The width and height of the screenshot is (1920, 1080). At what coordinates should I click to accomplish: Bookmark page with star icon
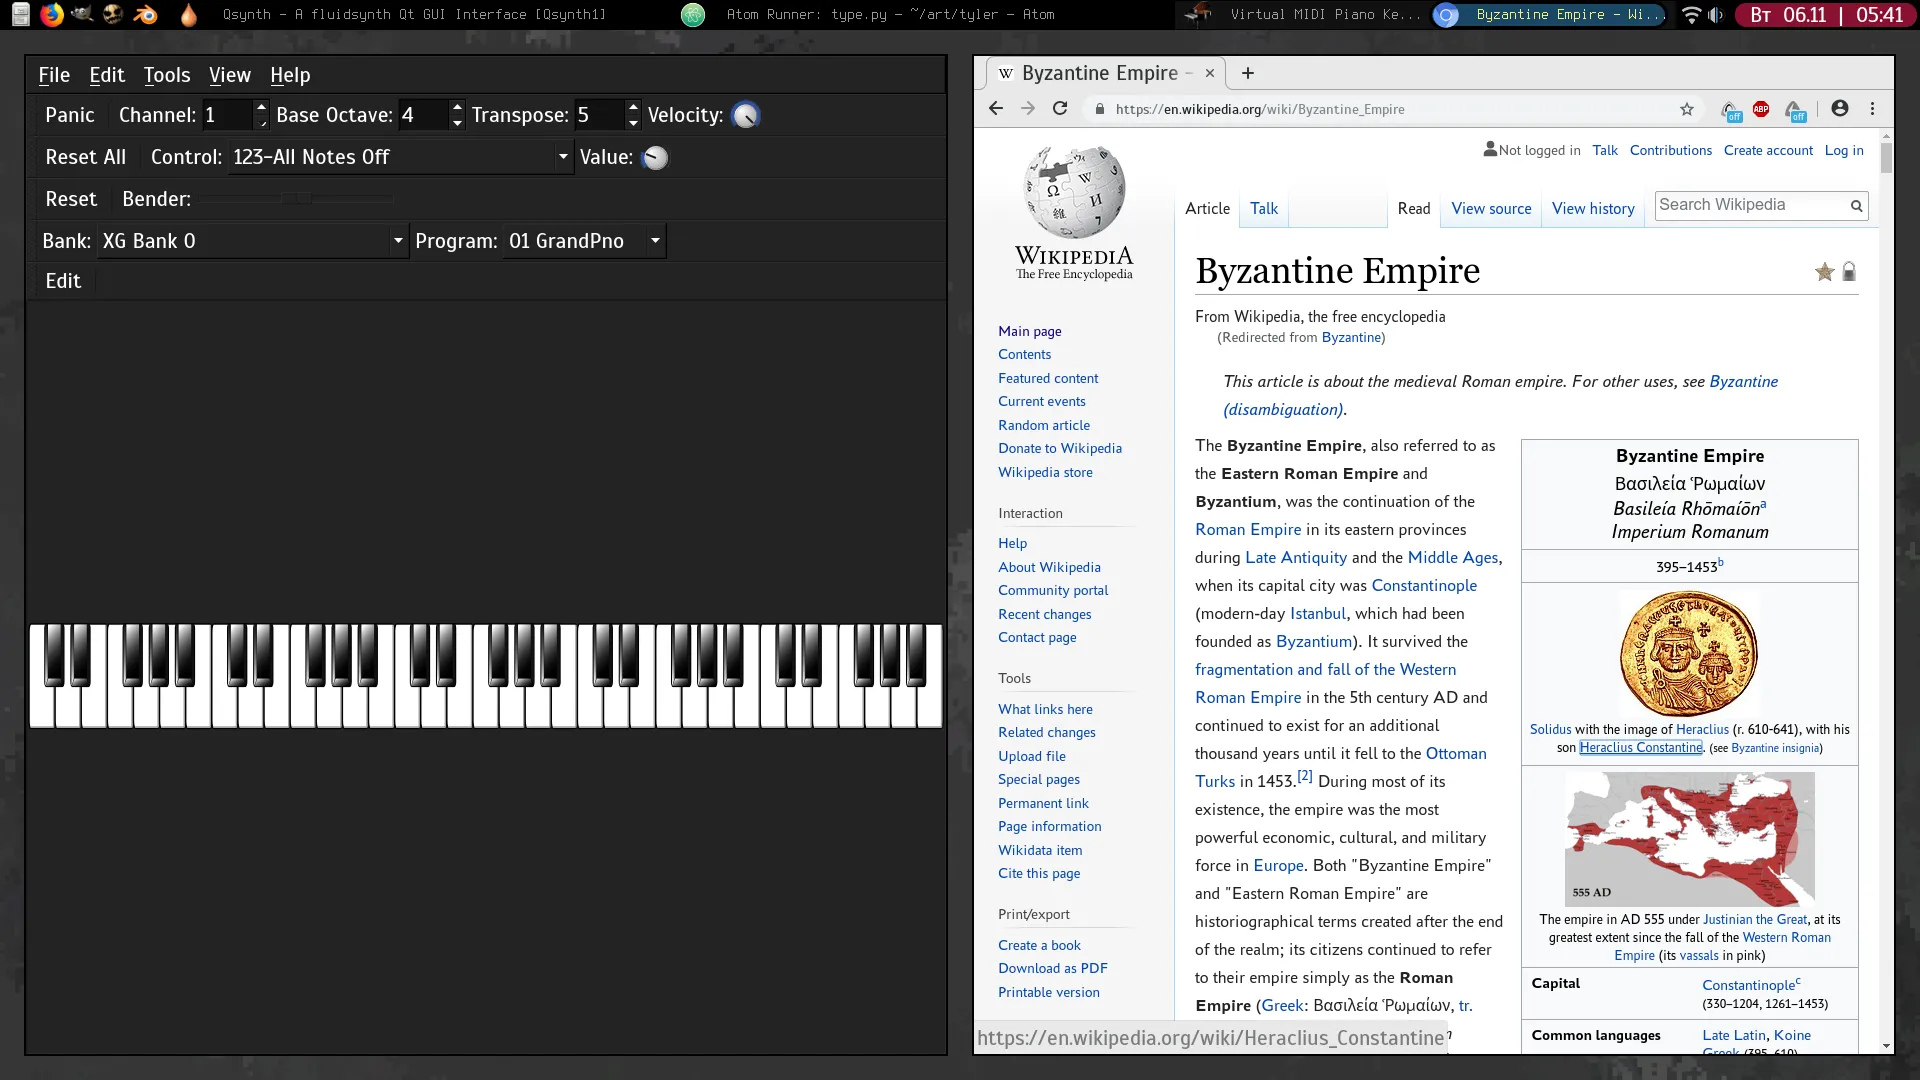[x=1687, y=109]
